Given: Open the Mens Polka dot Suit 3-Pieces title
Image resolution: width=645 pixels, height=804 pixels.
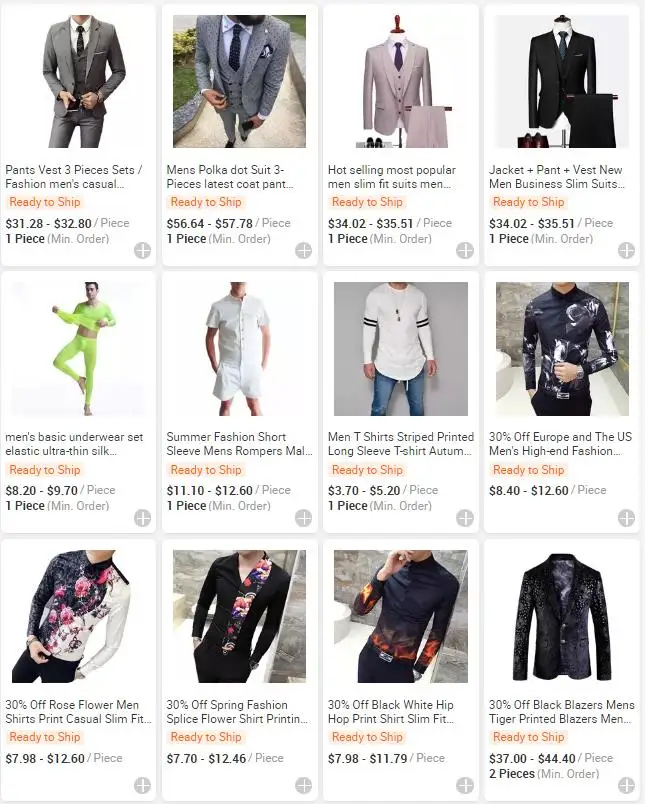Looking at the screenshot, I should tap(230, 177).
